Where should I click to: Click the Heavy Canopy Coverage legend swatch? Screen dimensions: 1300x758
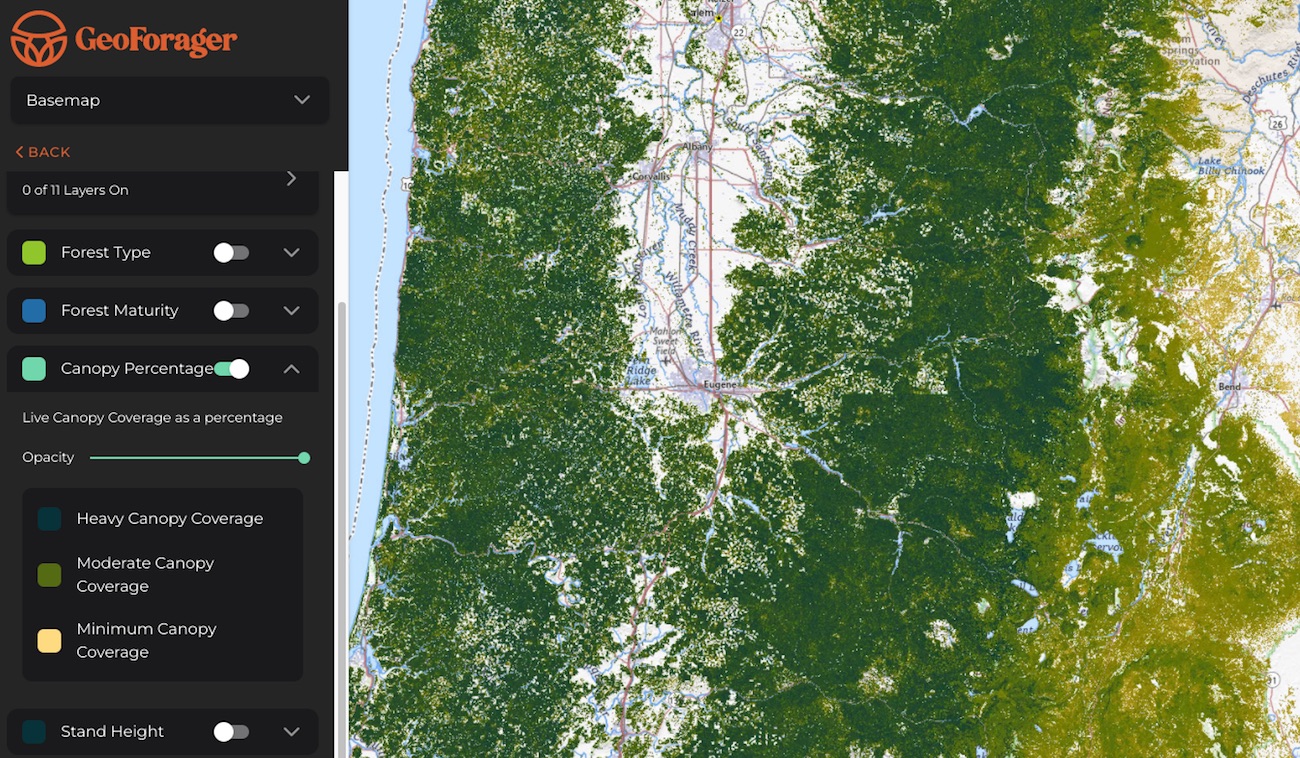coord(49,519)
